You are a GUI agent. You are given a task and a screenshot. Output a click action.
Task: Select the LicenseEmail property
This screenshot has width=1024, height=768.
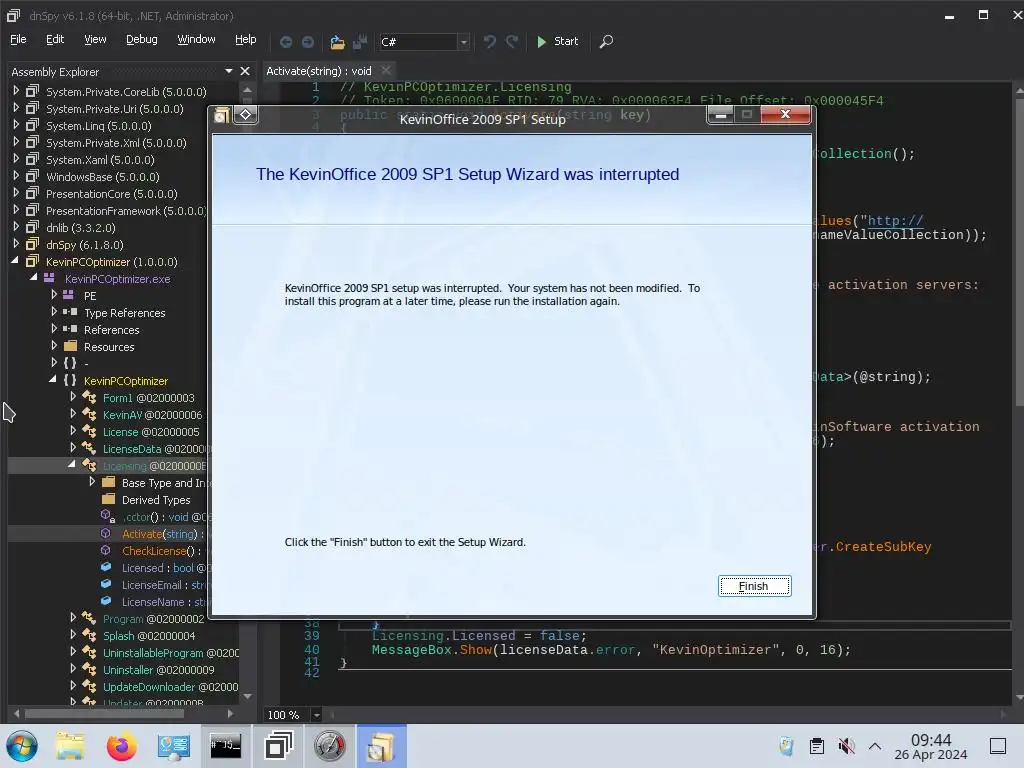pos(164,584)
